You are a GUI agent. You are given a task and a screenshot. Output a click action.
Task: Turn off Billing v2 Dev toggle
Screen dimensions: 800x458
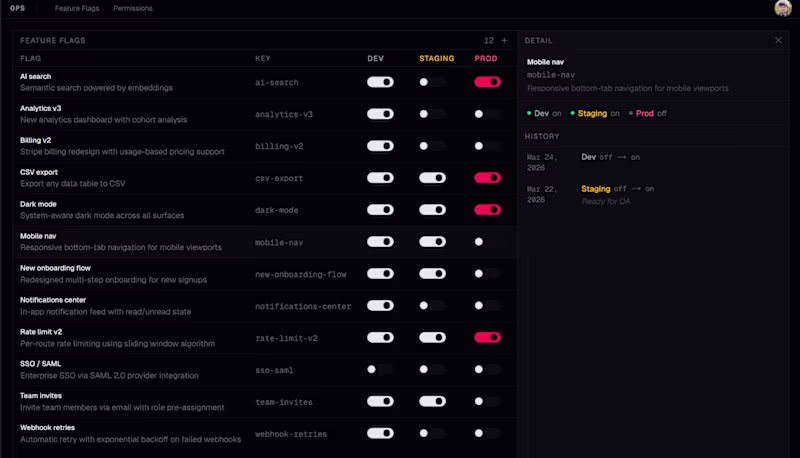click(x=380, y=146)
